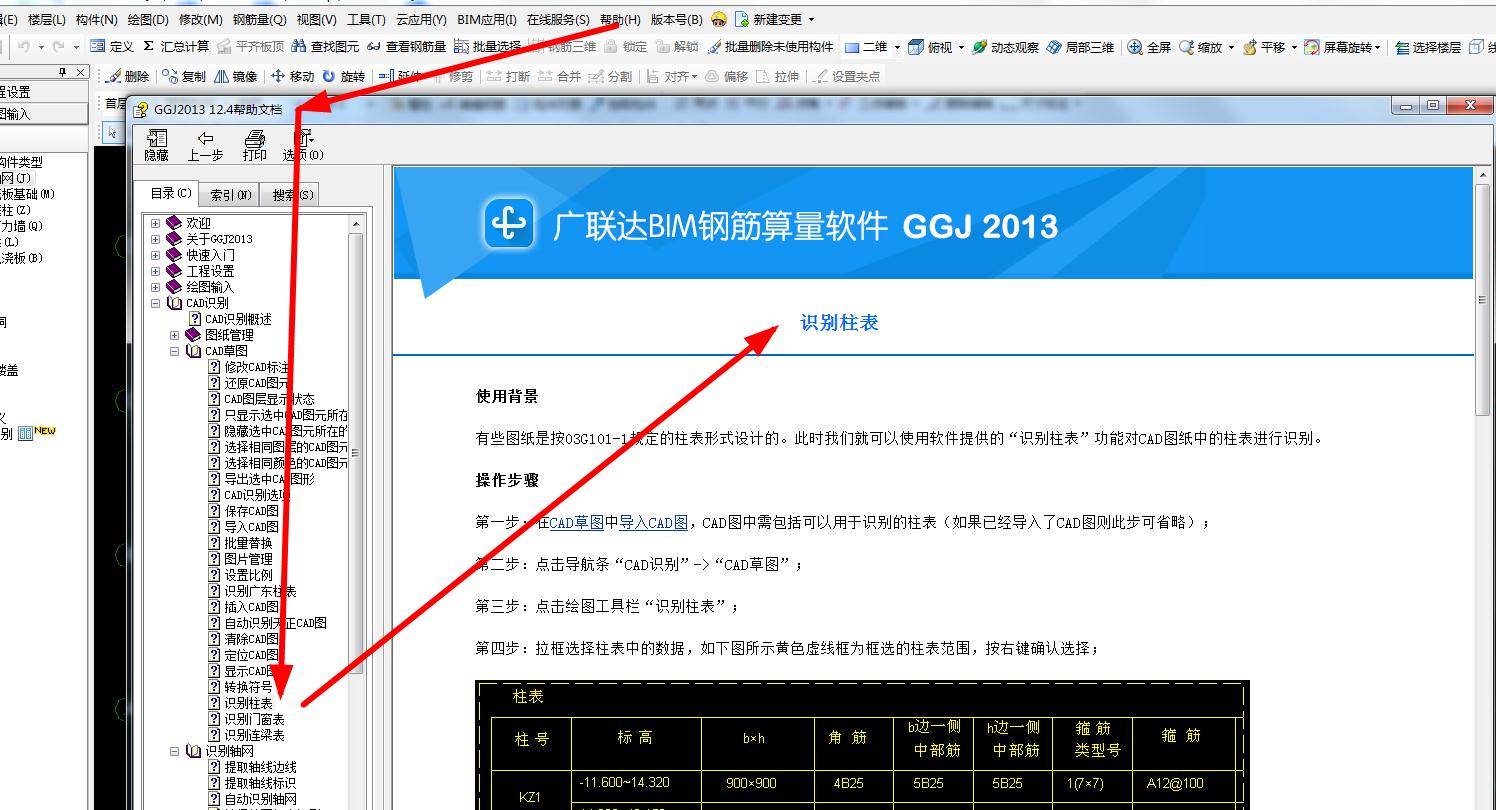The image size is (1496, 810).
Task: Switch to the 目录(C) tab
Action: (169, 193)
